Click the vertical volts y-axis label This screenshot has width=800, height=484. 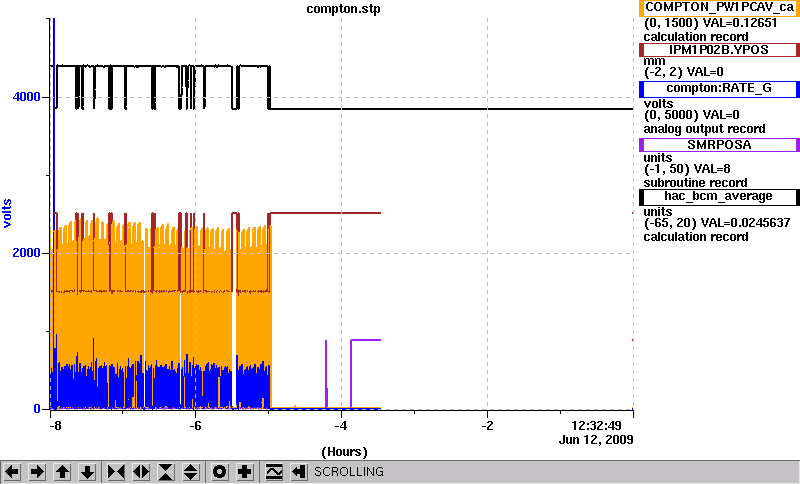coord(7,213)
